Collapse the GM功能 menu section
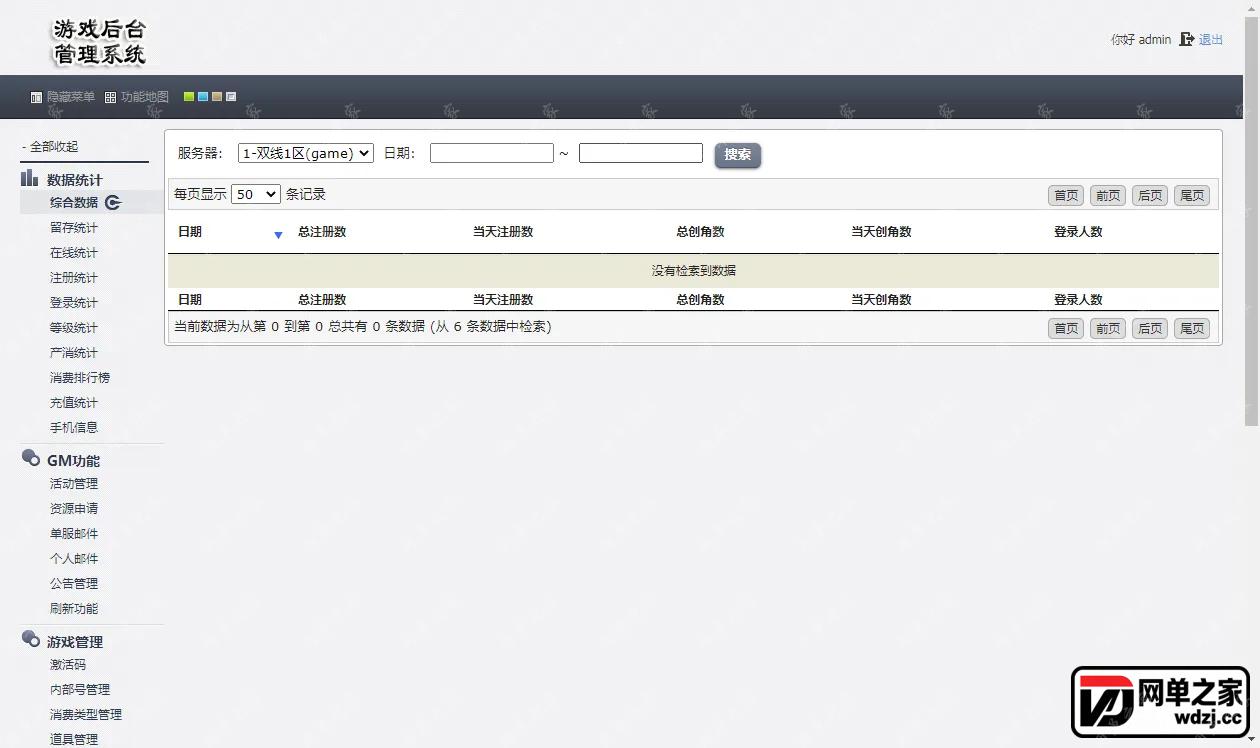Screen dimensions: 1260x748 coord(73,461)
